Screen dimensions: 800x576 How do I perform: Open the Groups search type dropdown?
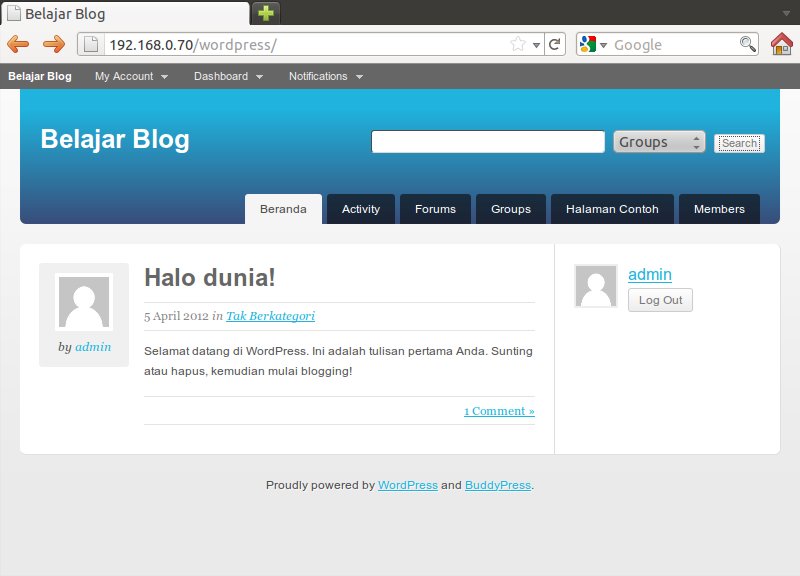point(659,142)
